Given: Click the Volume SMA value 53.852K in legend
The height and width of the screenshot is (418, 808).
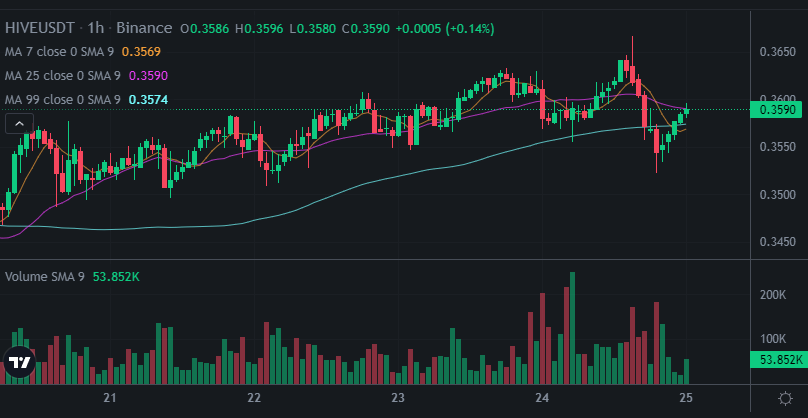Looking at the screenshot, I should point(116,277).
